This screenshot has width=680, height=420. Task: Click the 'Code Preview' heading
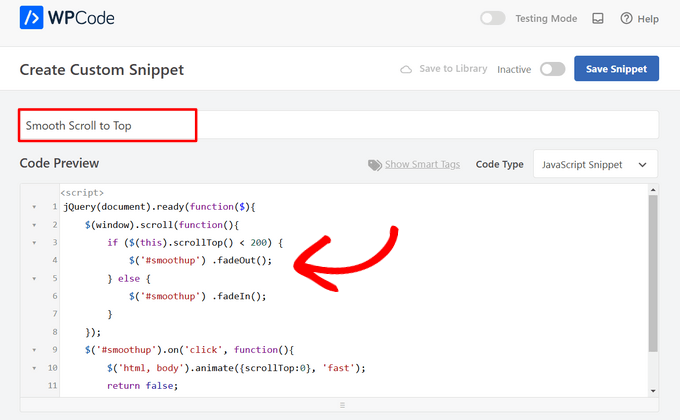pyautogui.click(x=59, y=163)
